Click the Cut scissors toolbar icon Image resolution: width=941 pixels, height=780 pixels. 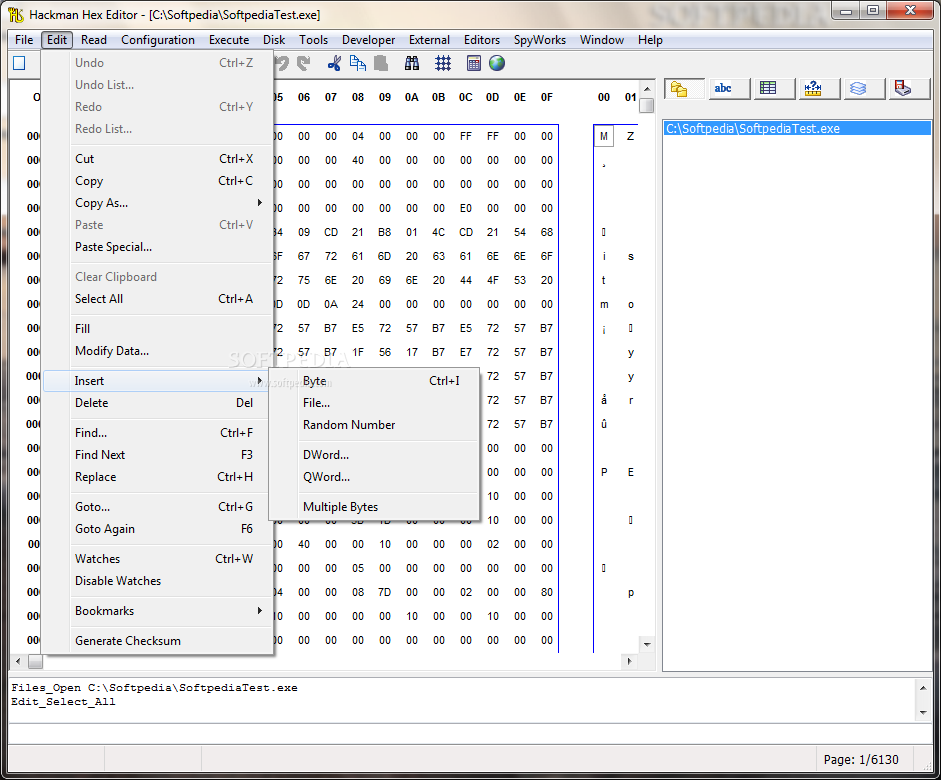coord(334,63)
